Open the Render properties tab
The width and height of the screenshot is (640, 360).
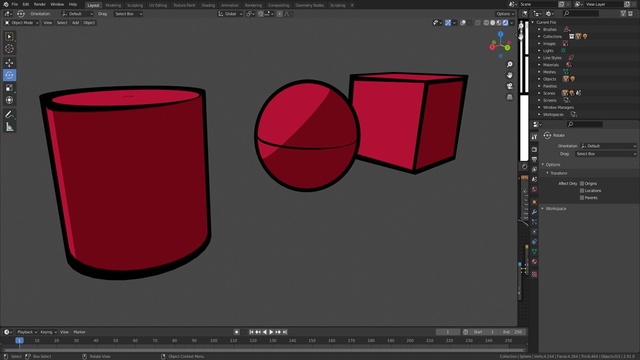tap(534, 149)
